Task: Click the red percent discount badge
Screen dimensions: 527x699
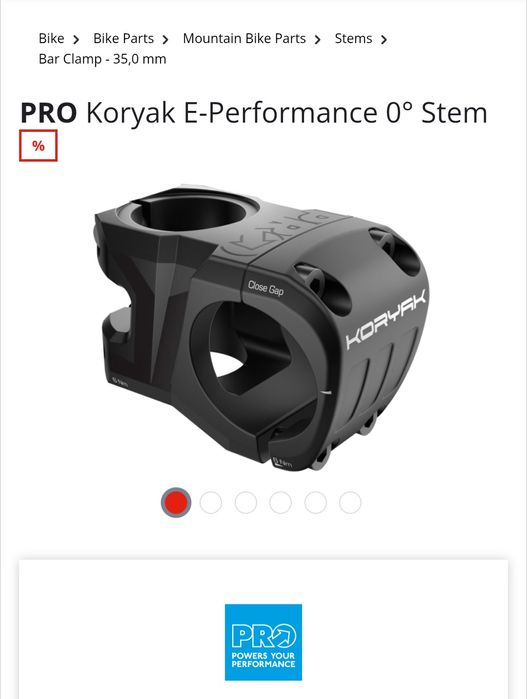Action: coord(38,145)
